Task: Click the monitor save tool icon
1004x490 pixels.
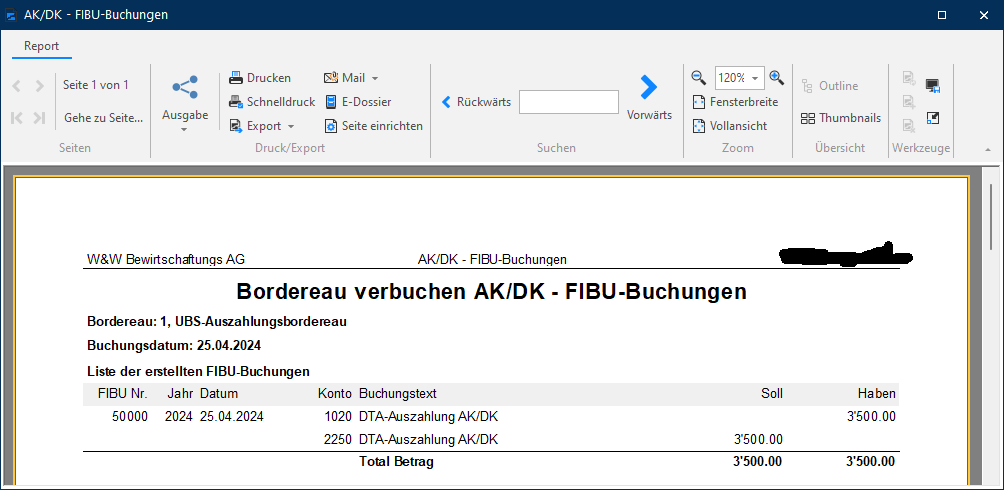Action: pos(933,86)
